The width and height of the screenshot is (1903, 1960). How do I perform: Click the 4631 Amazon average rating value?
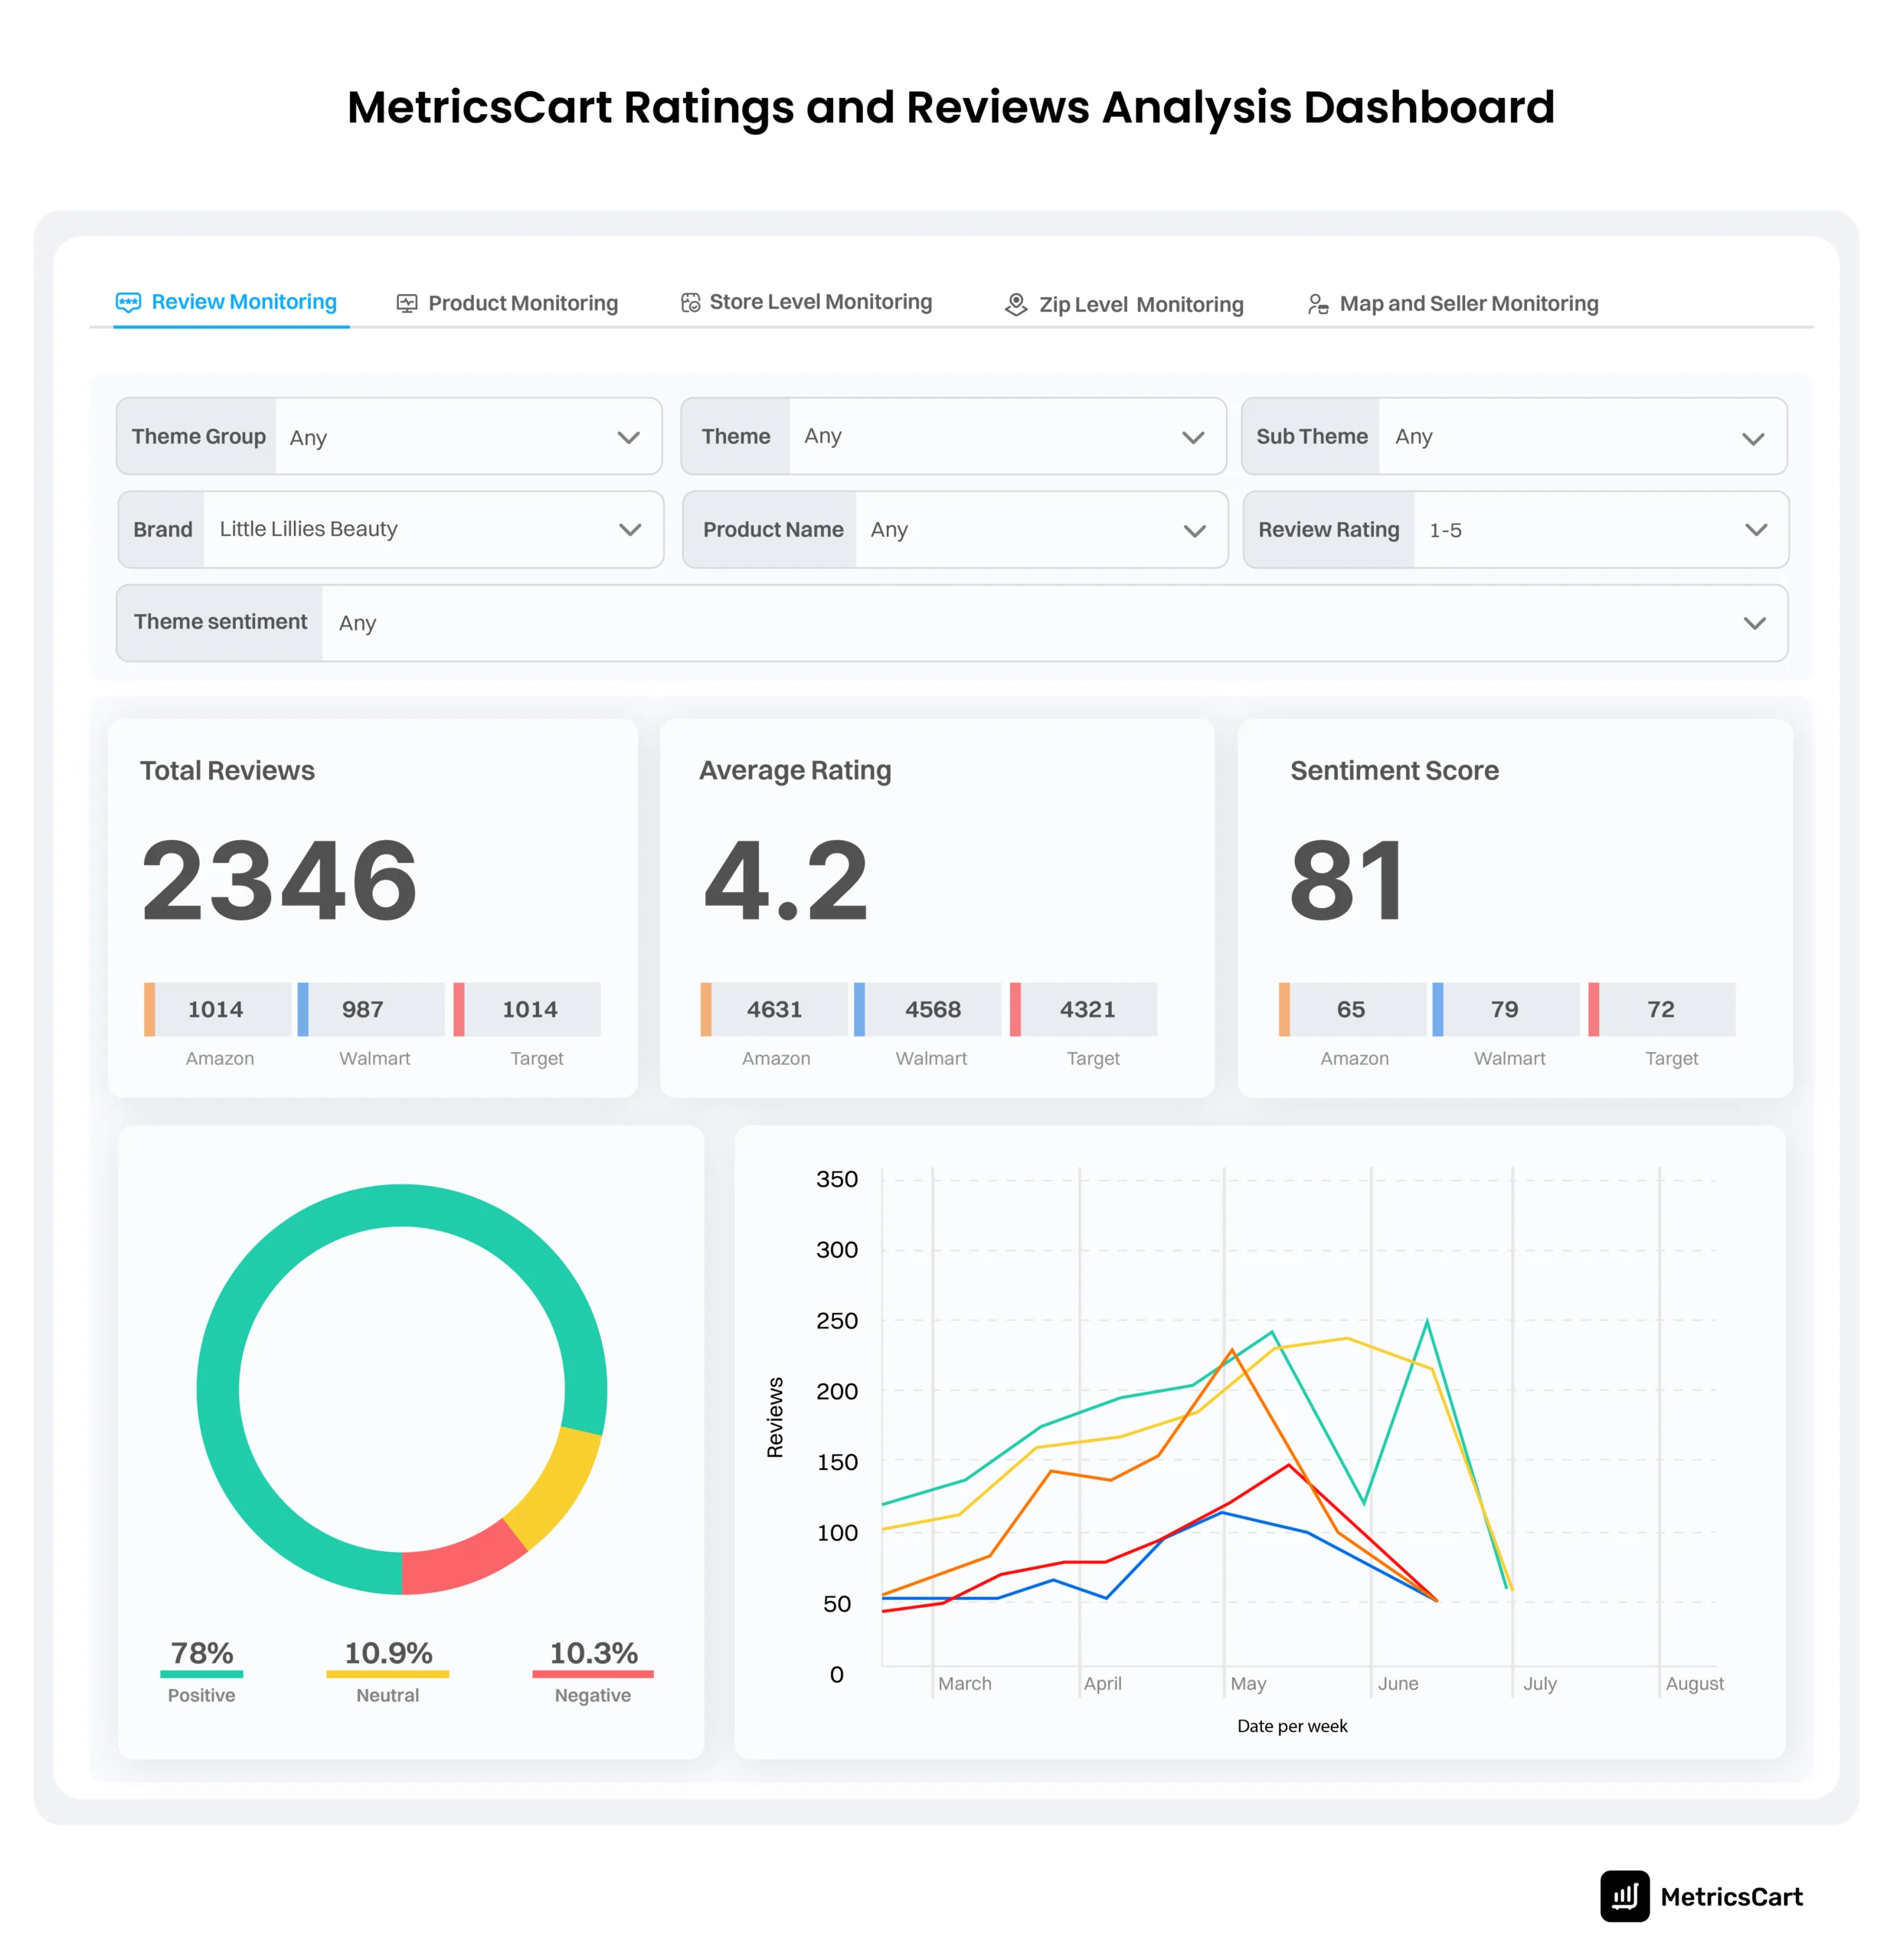coord(774,1009)
